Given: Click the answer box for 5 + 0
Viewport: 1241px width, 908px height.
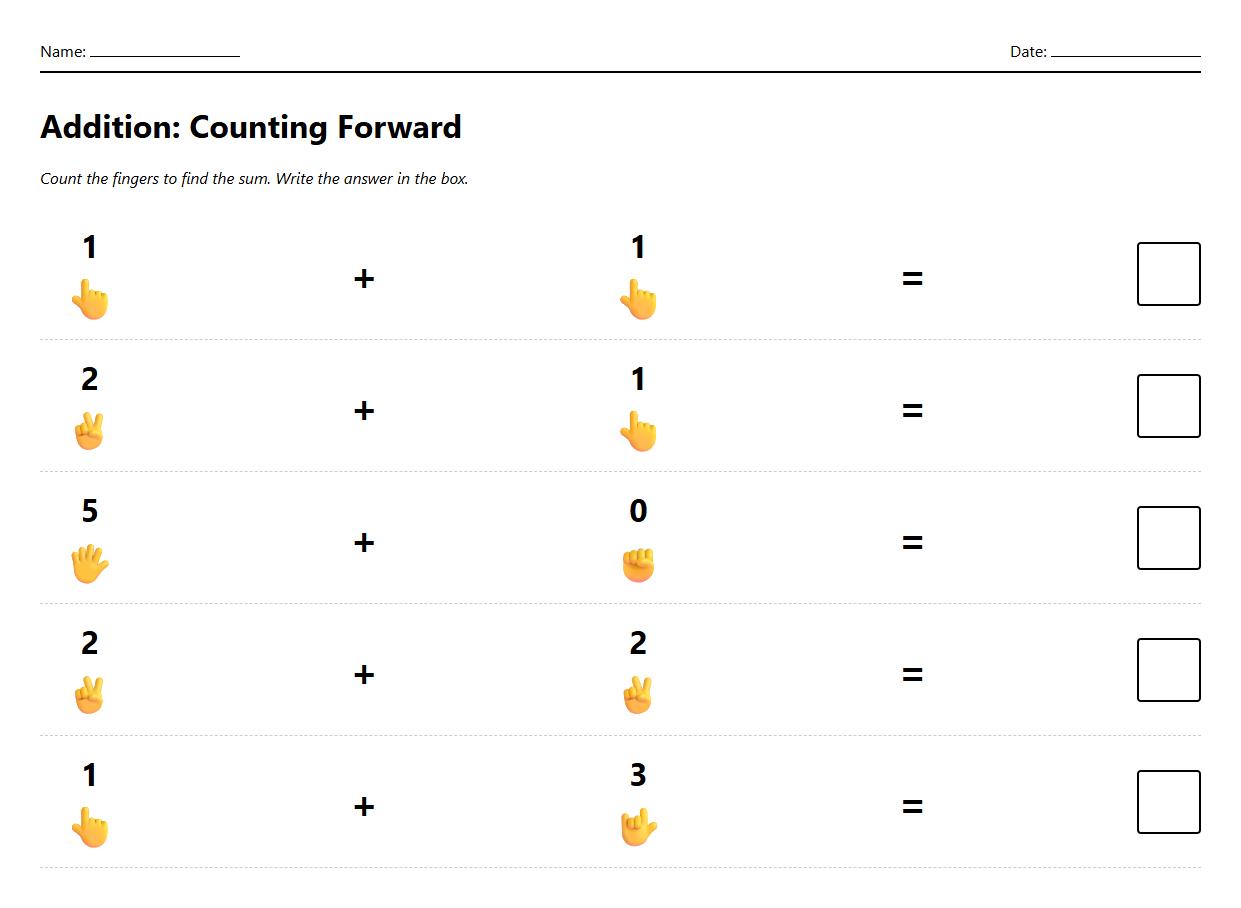Looking at the screenshot, I should click(x=1168, y=538).
